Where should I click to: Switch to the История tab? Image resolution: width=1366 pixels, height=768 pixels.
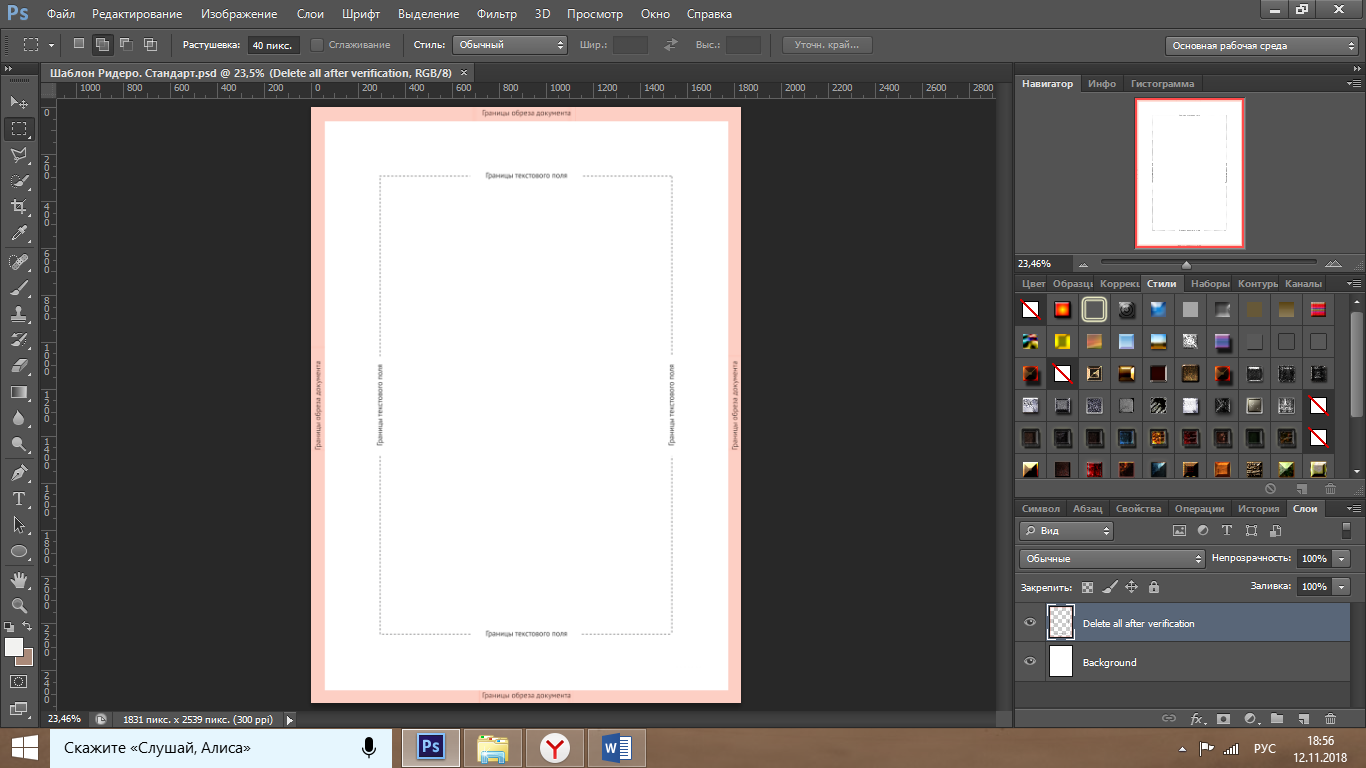[x=1258, y=509]
